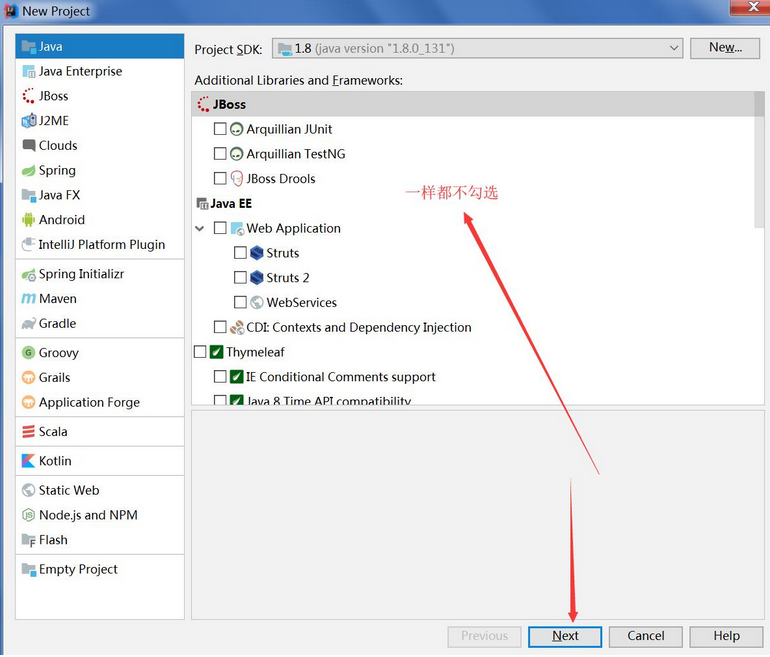Click the IntelliJ Platform Plugin icon
This screenshot has width=770, height=657.
pyautogui.click(x=29, y=245)
